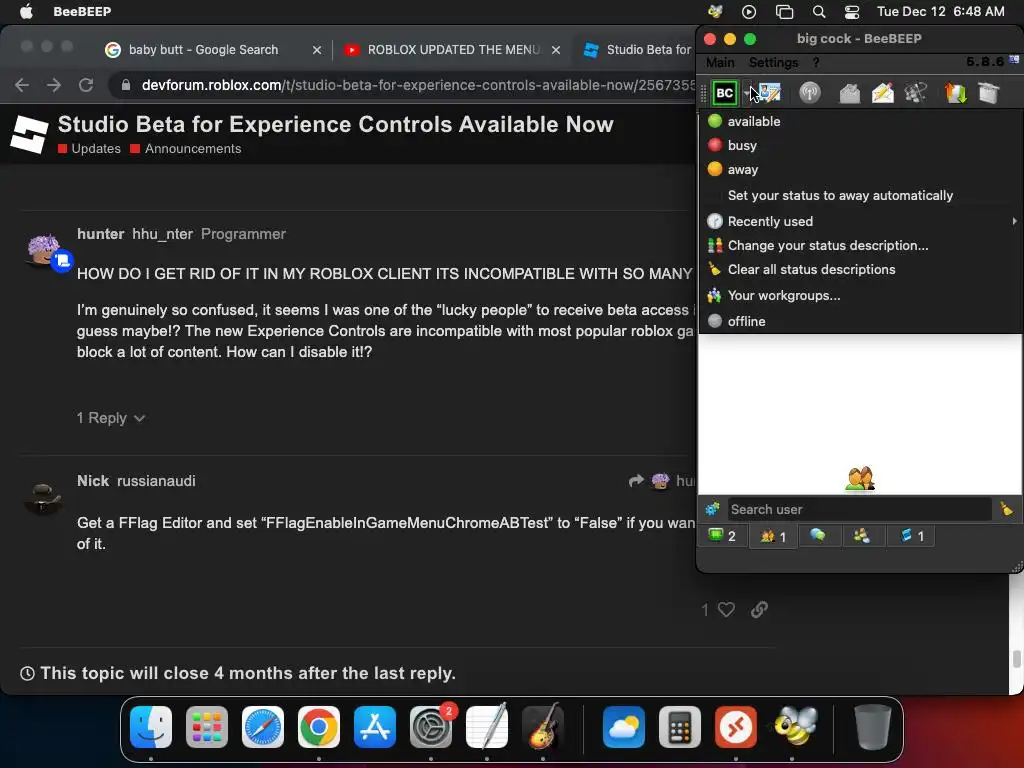Open the BeeBEEP bee icon in dock
The image size is (1024, 768).
point(795,726)
